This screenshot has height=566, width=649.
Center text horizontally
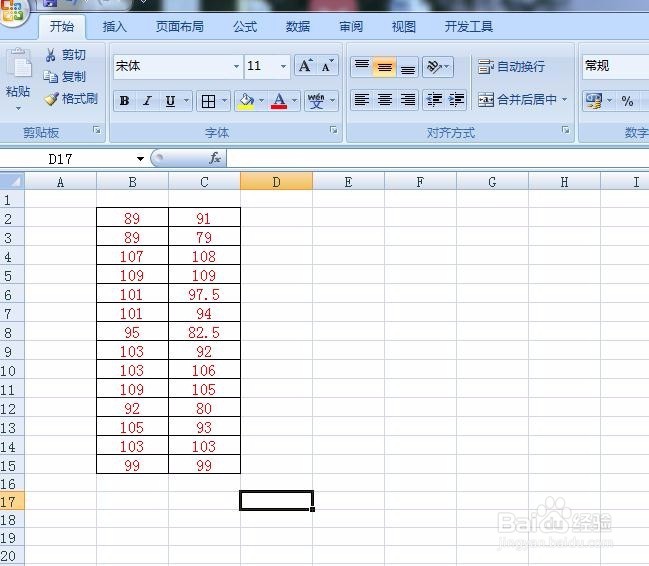385,100
